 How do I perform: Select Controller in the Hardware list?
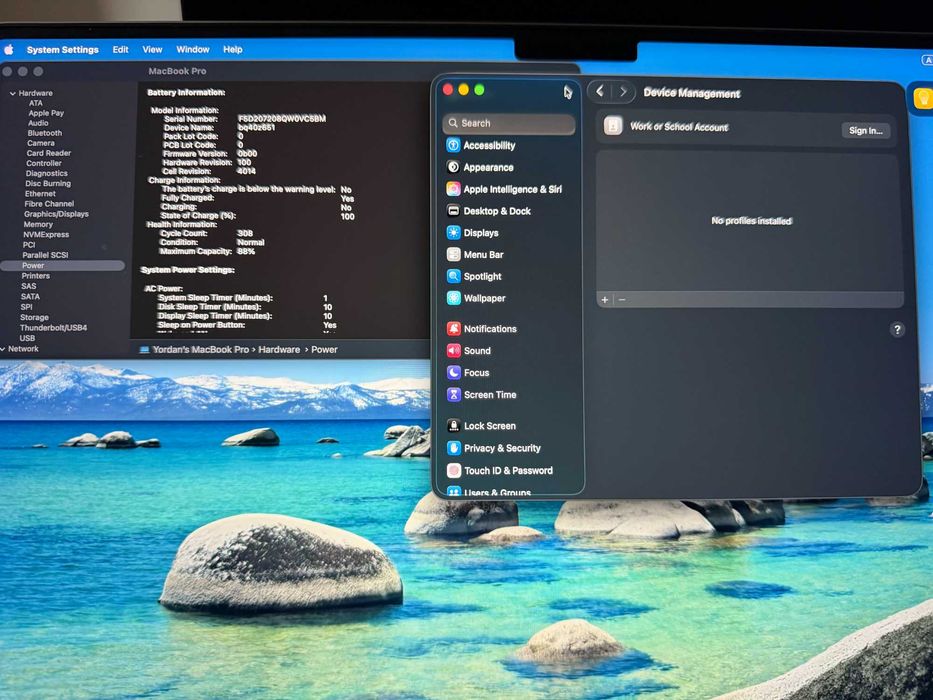(43, 163)
